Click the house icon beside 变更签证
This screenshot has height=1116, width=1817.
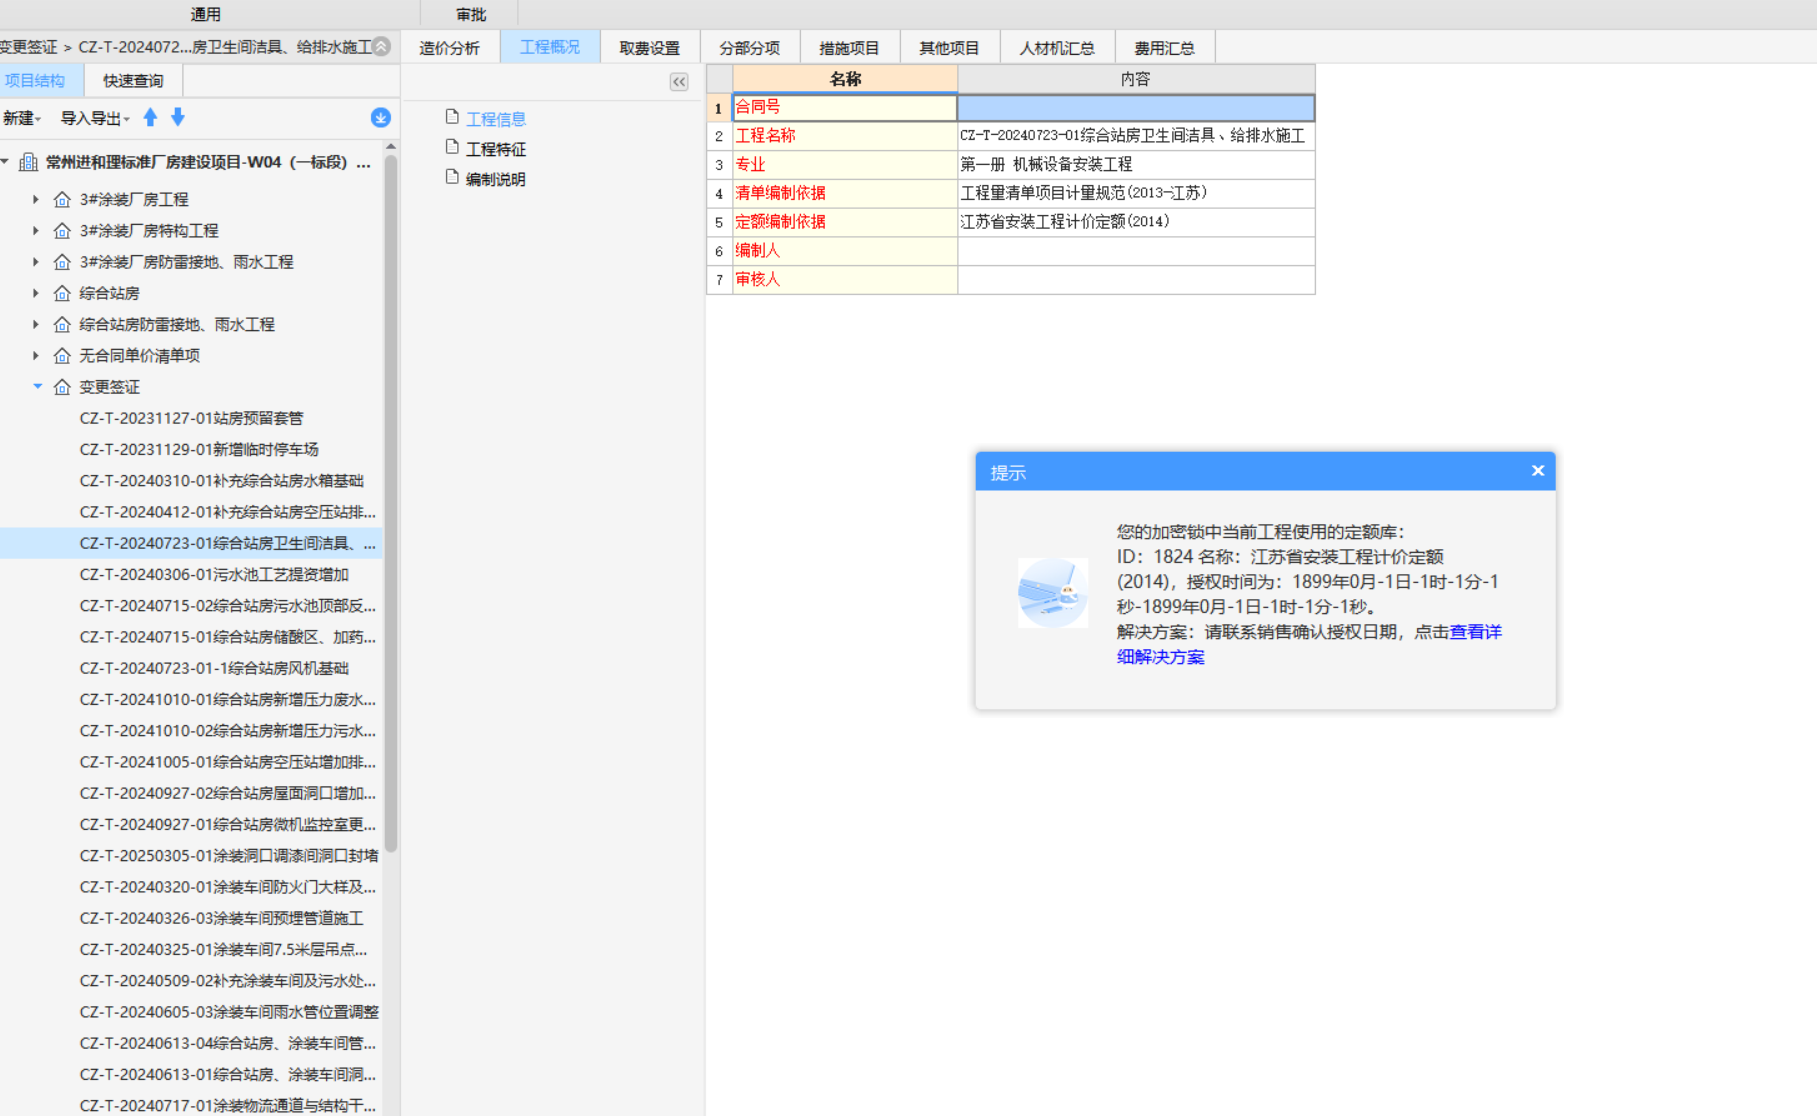[62, 387]
